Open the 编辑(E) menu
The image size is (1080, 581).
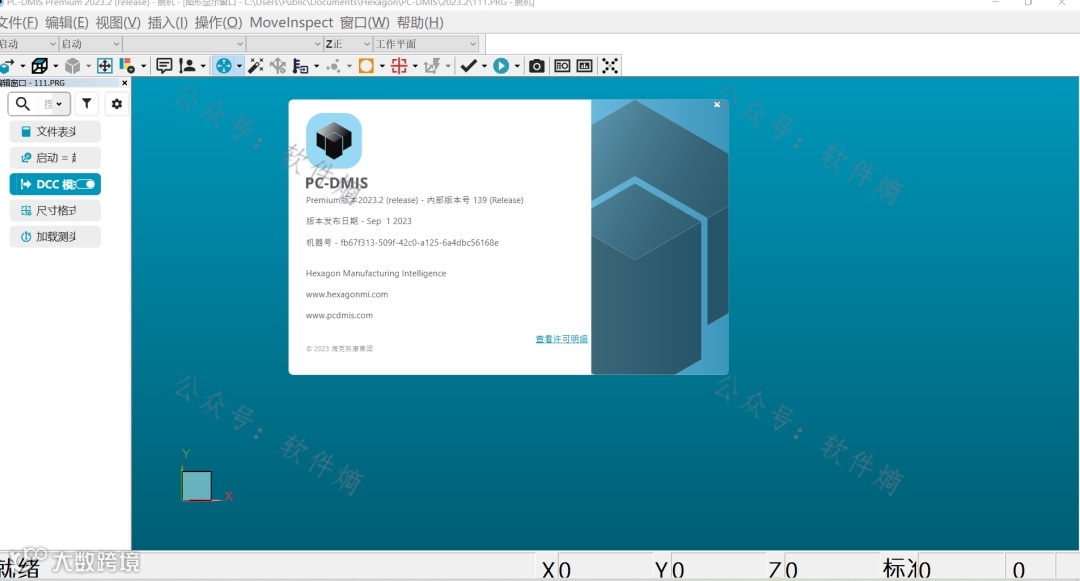pos(67,23)
